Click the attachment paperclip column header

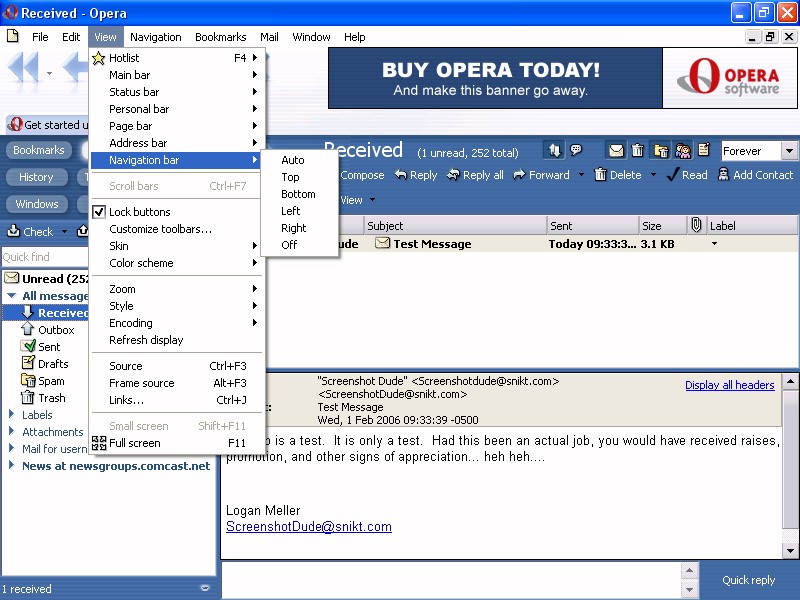pos(696,226)
